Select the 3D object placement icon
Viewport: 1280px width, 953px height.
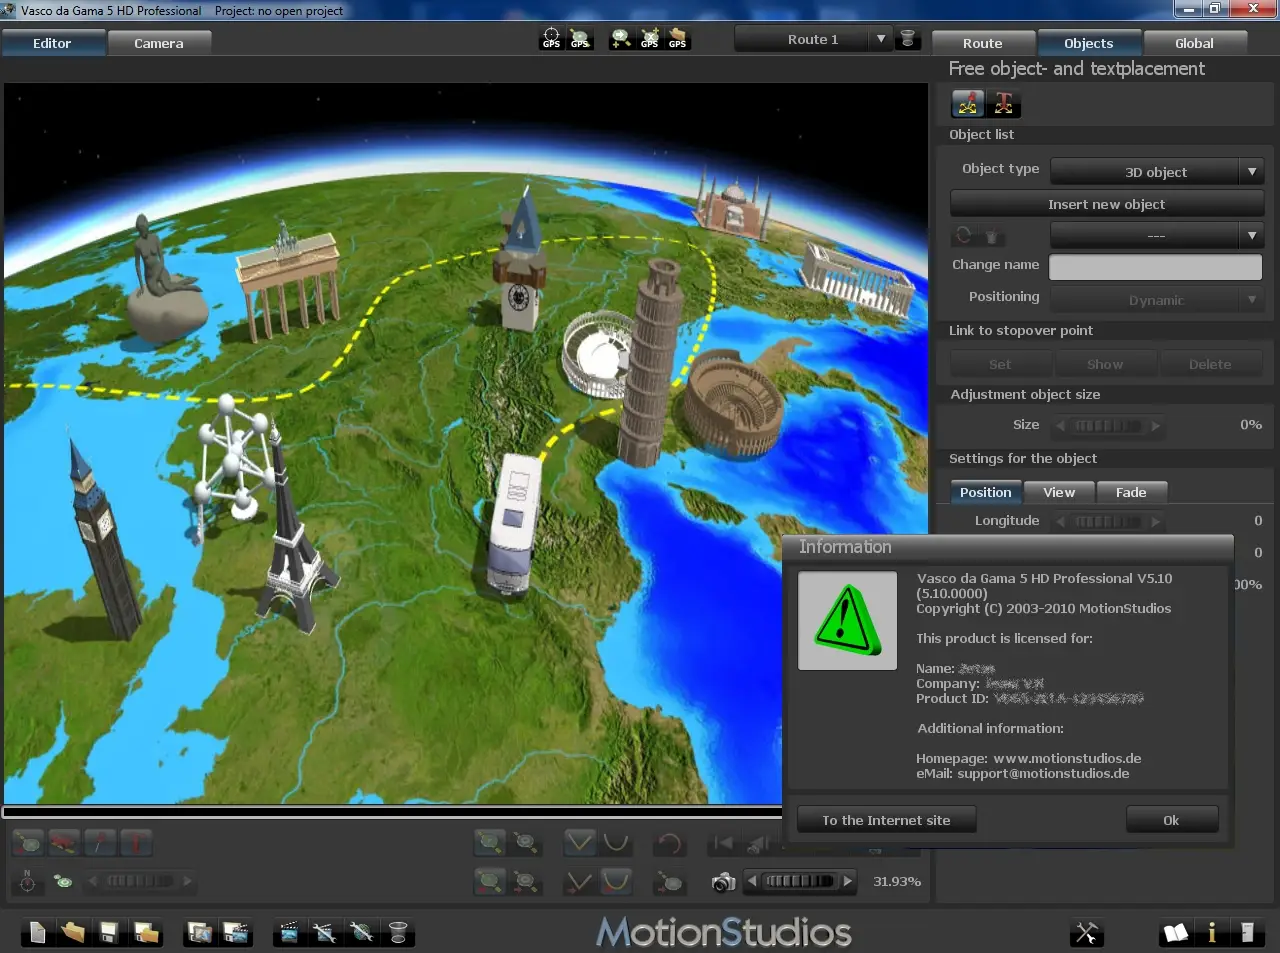(968, 103)
